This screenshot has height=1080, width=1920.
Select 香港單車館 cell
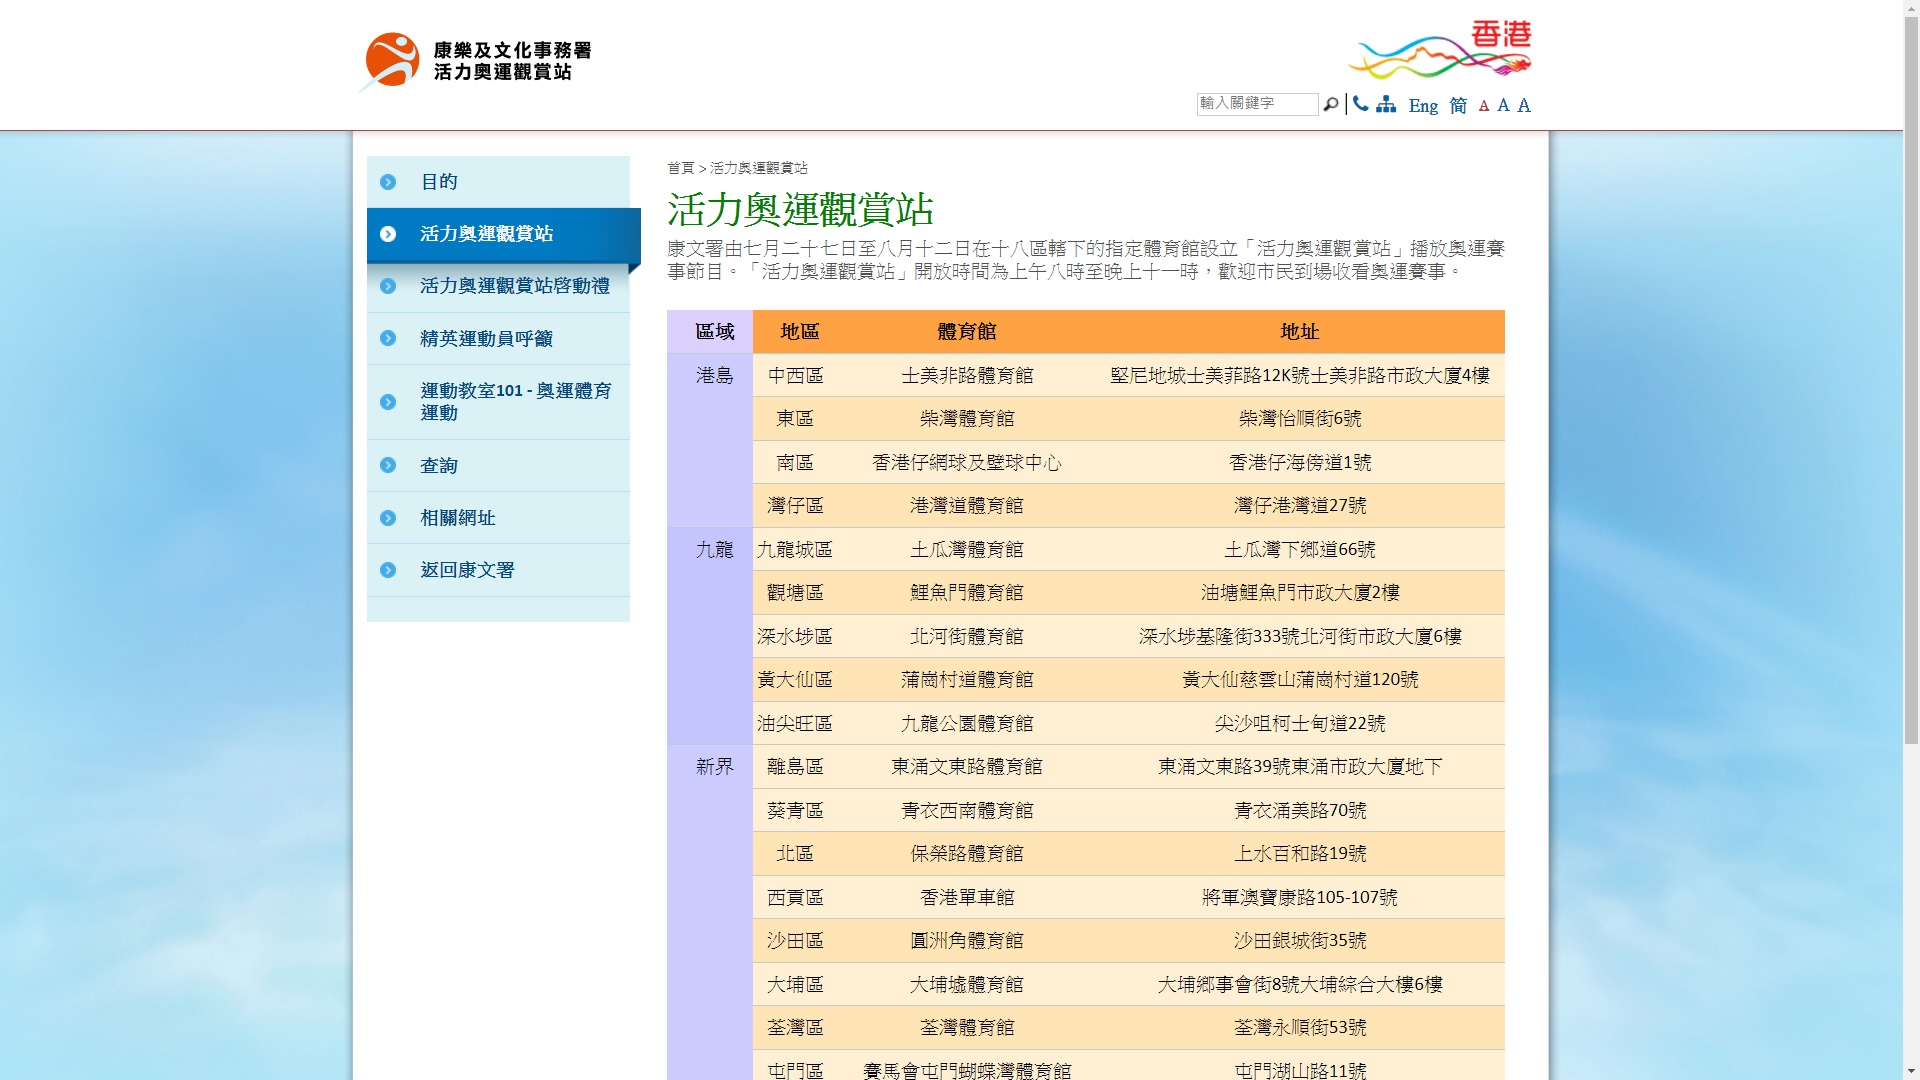pyautogui.click(x=967, y=898)
